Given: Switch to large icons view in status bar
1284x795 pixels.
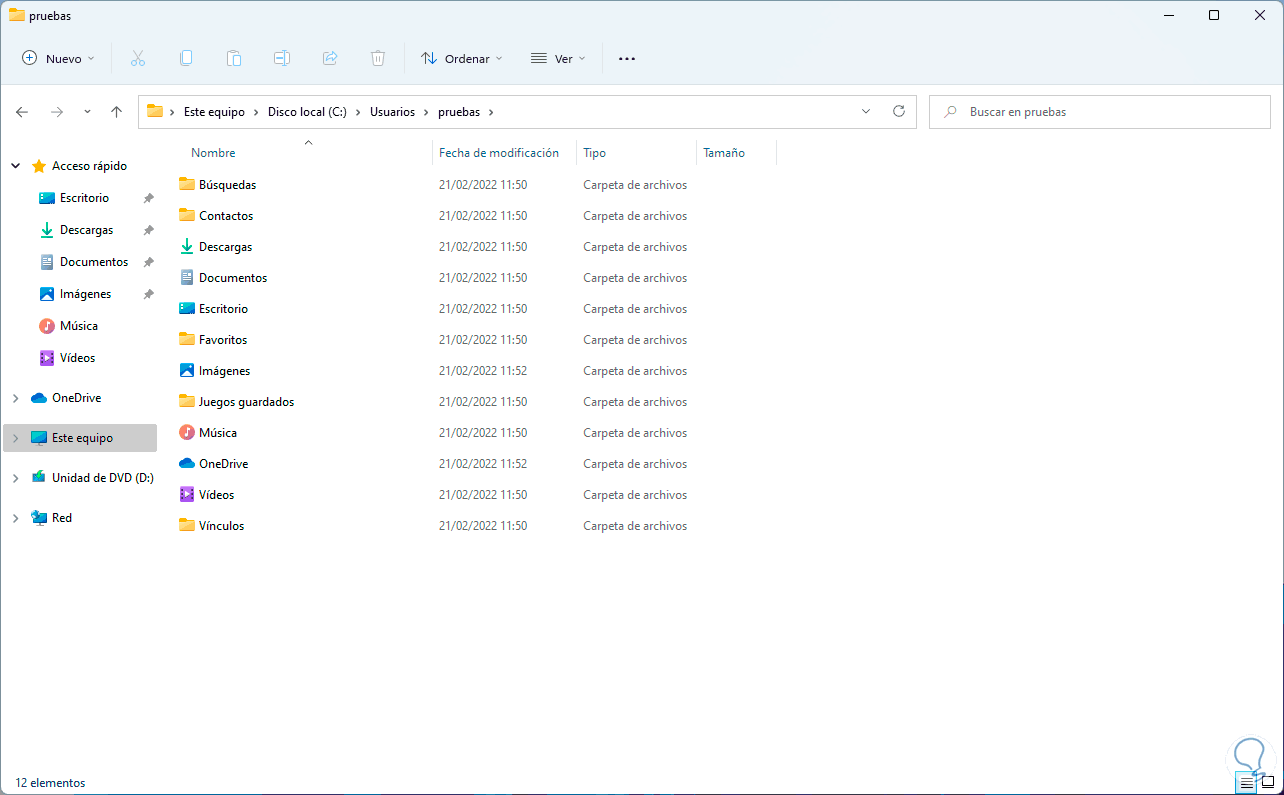Looking at the screenshot, I should (1268, 782).
